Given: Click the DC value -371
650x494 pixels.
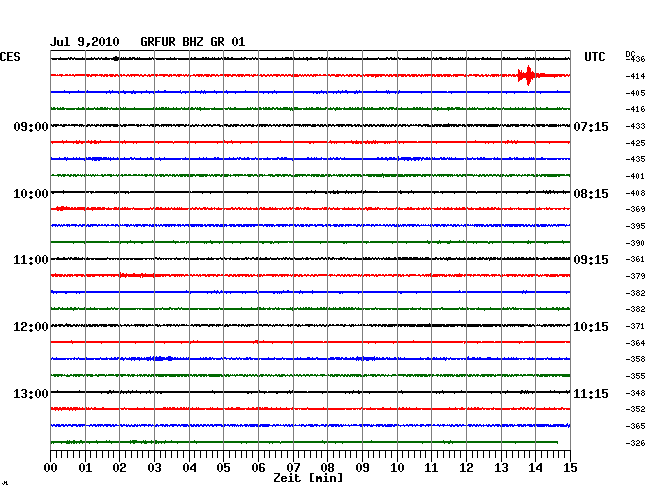Looking at the screenshot, I should point(635,326).
